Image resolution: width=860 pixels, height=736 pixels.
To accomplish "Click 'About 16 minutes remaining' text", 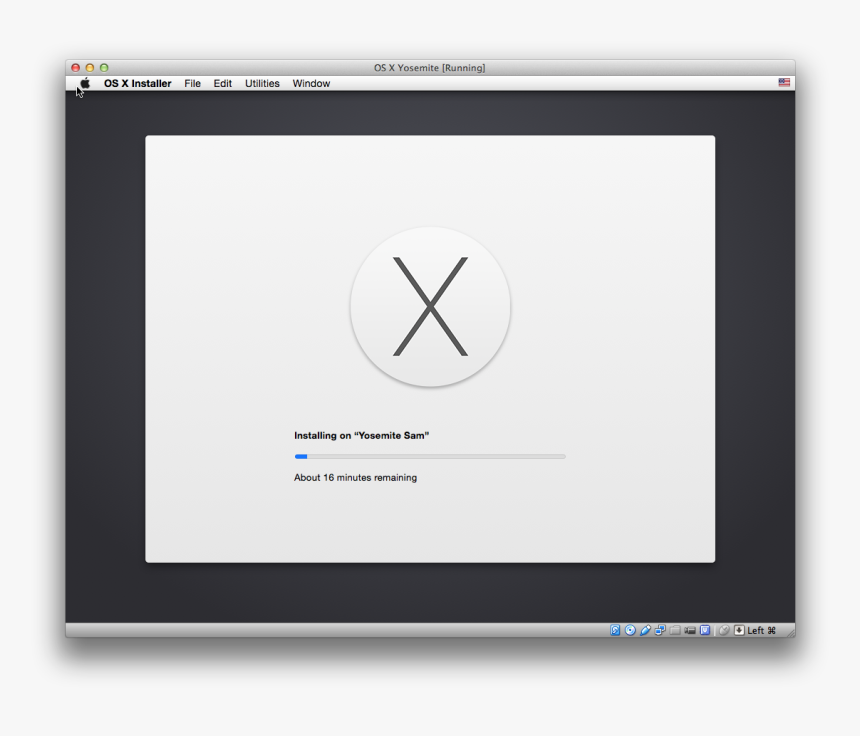I will (x=355, y=478).
